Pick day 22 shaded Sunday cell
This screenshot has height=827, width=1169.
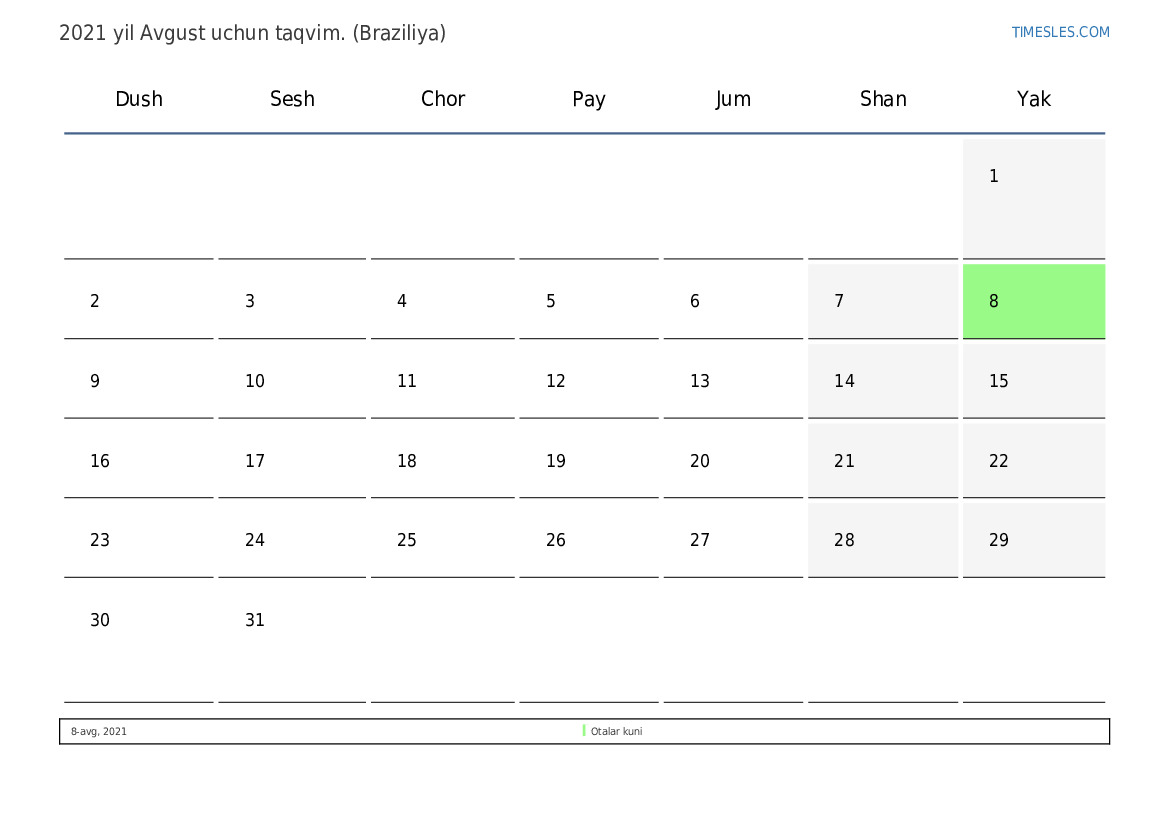pos(1033,461)
